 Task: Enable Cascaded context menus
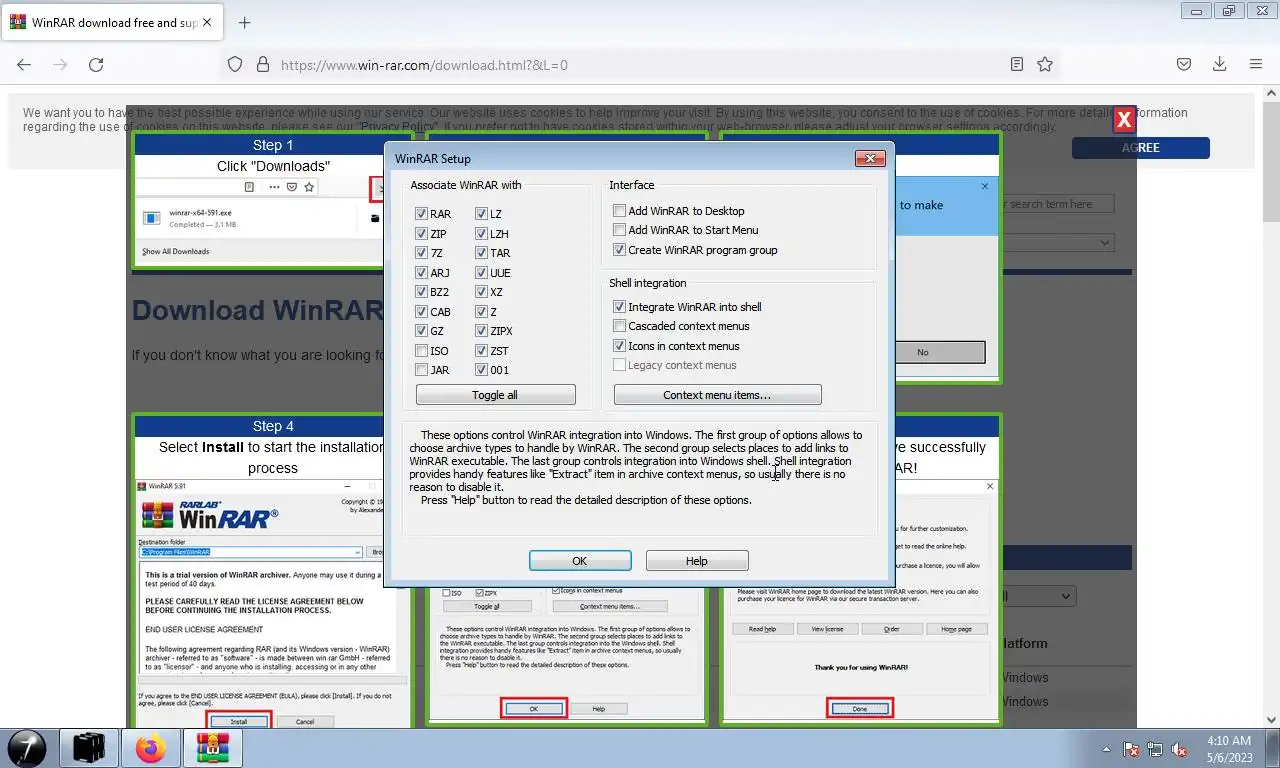click(x=620, y=326)
